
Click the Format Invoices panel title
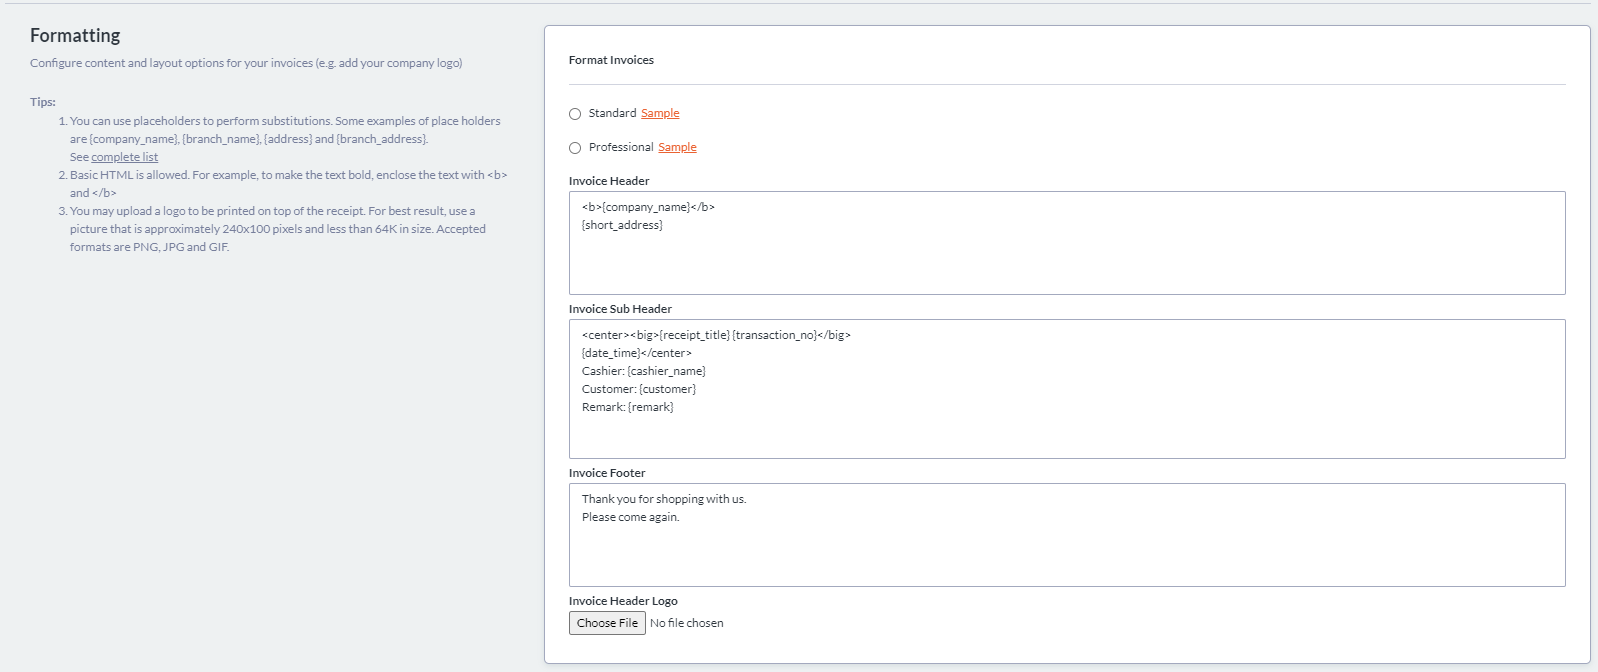click(611, 60)
